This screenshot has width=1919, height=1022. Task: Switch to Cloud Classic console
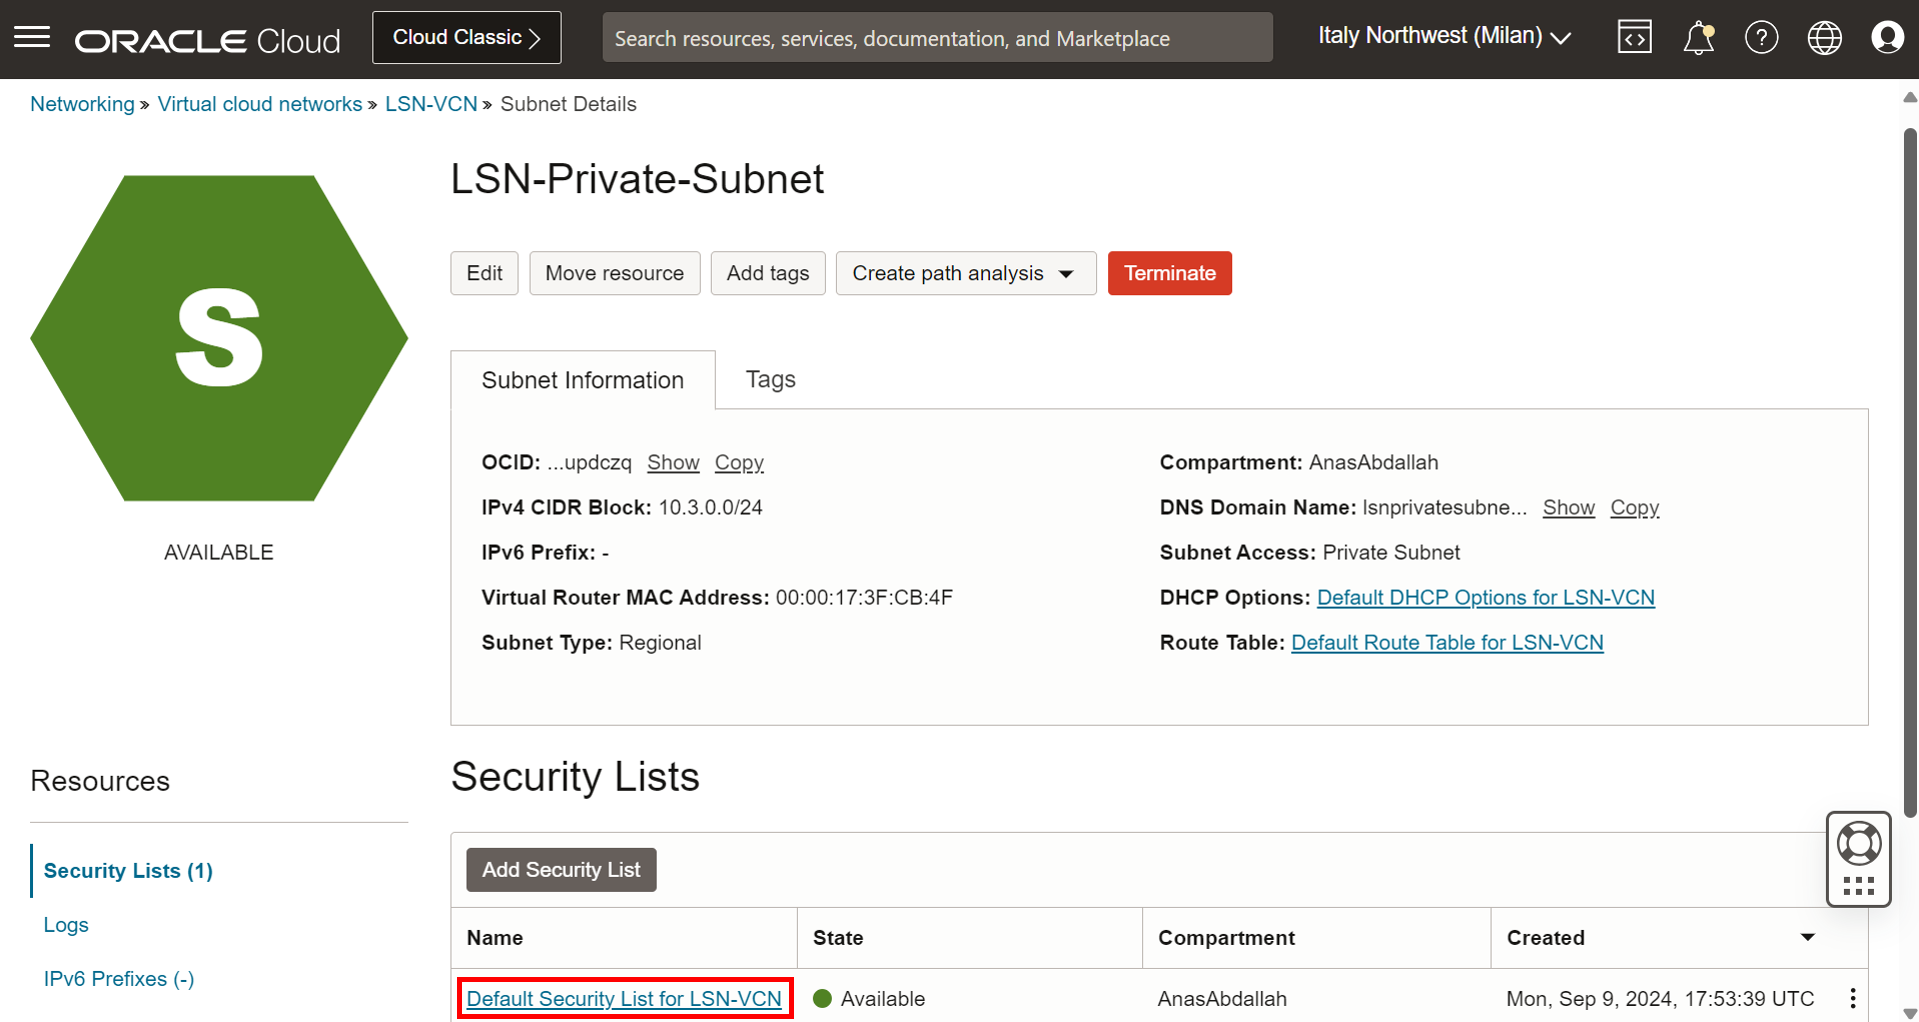click(466, 38)
